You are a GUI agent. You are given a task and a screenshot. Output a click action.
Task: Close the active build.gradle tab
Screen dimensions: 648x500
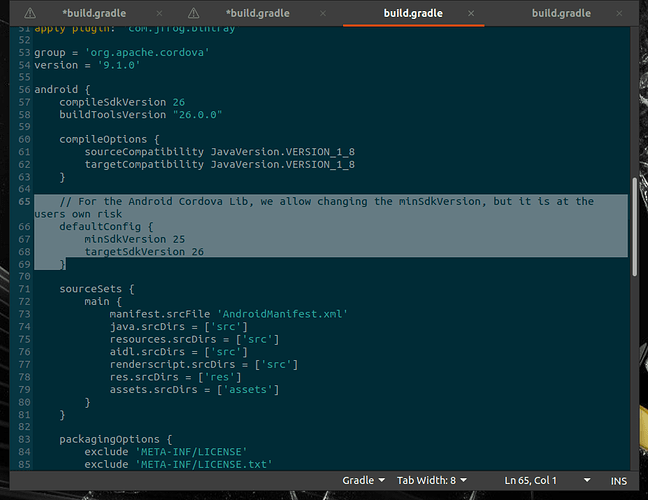click(471, 14)
